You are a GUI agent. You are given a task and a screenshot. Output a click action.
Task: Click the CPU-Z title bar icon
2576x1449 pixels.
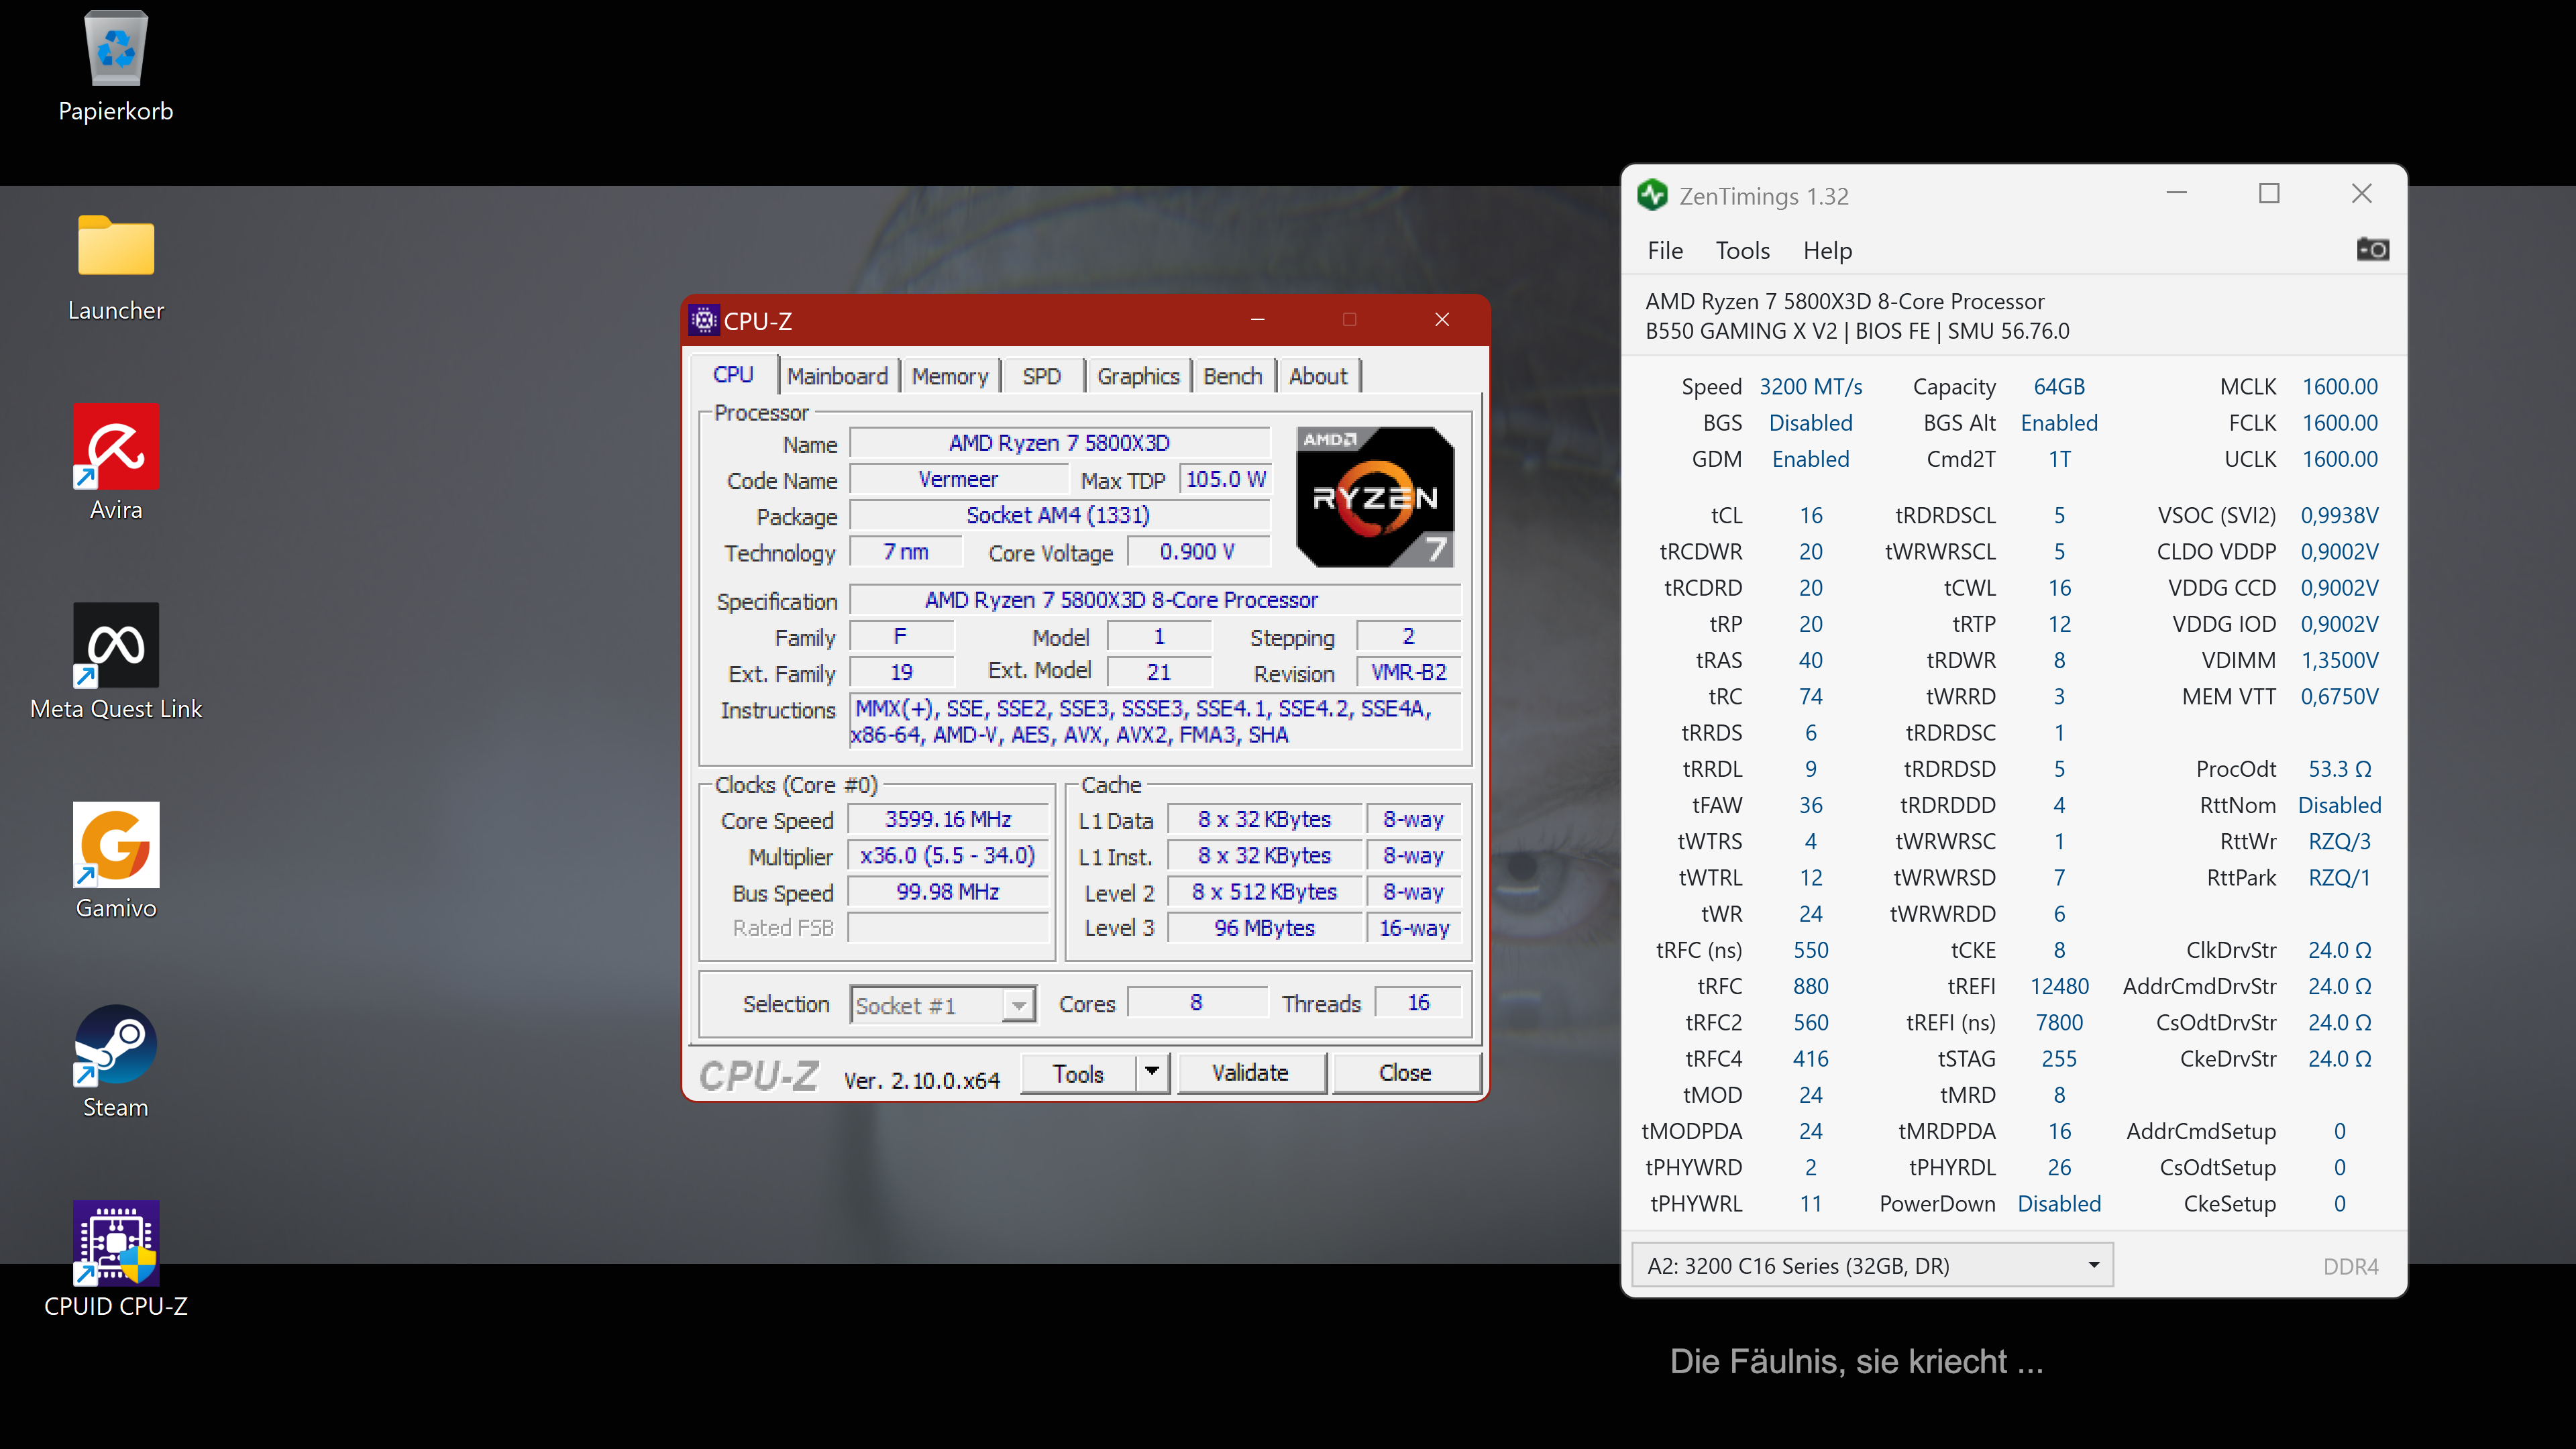(x=704, y=320)
